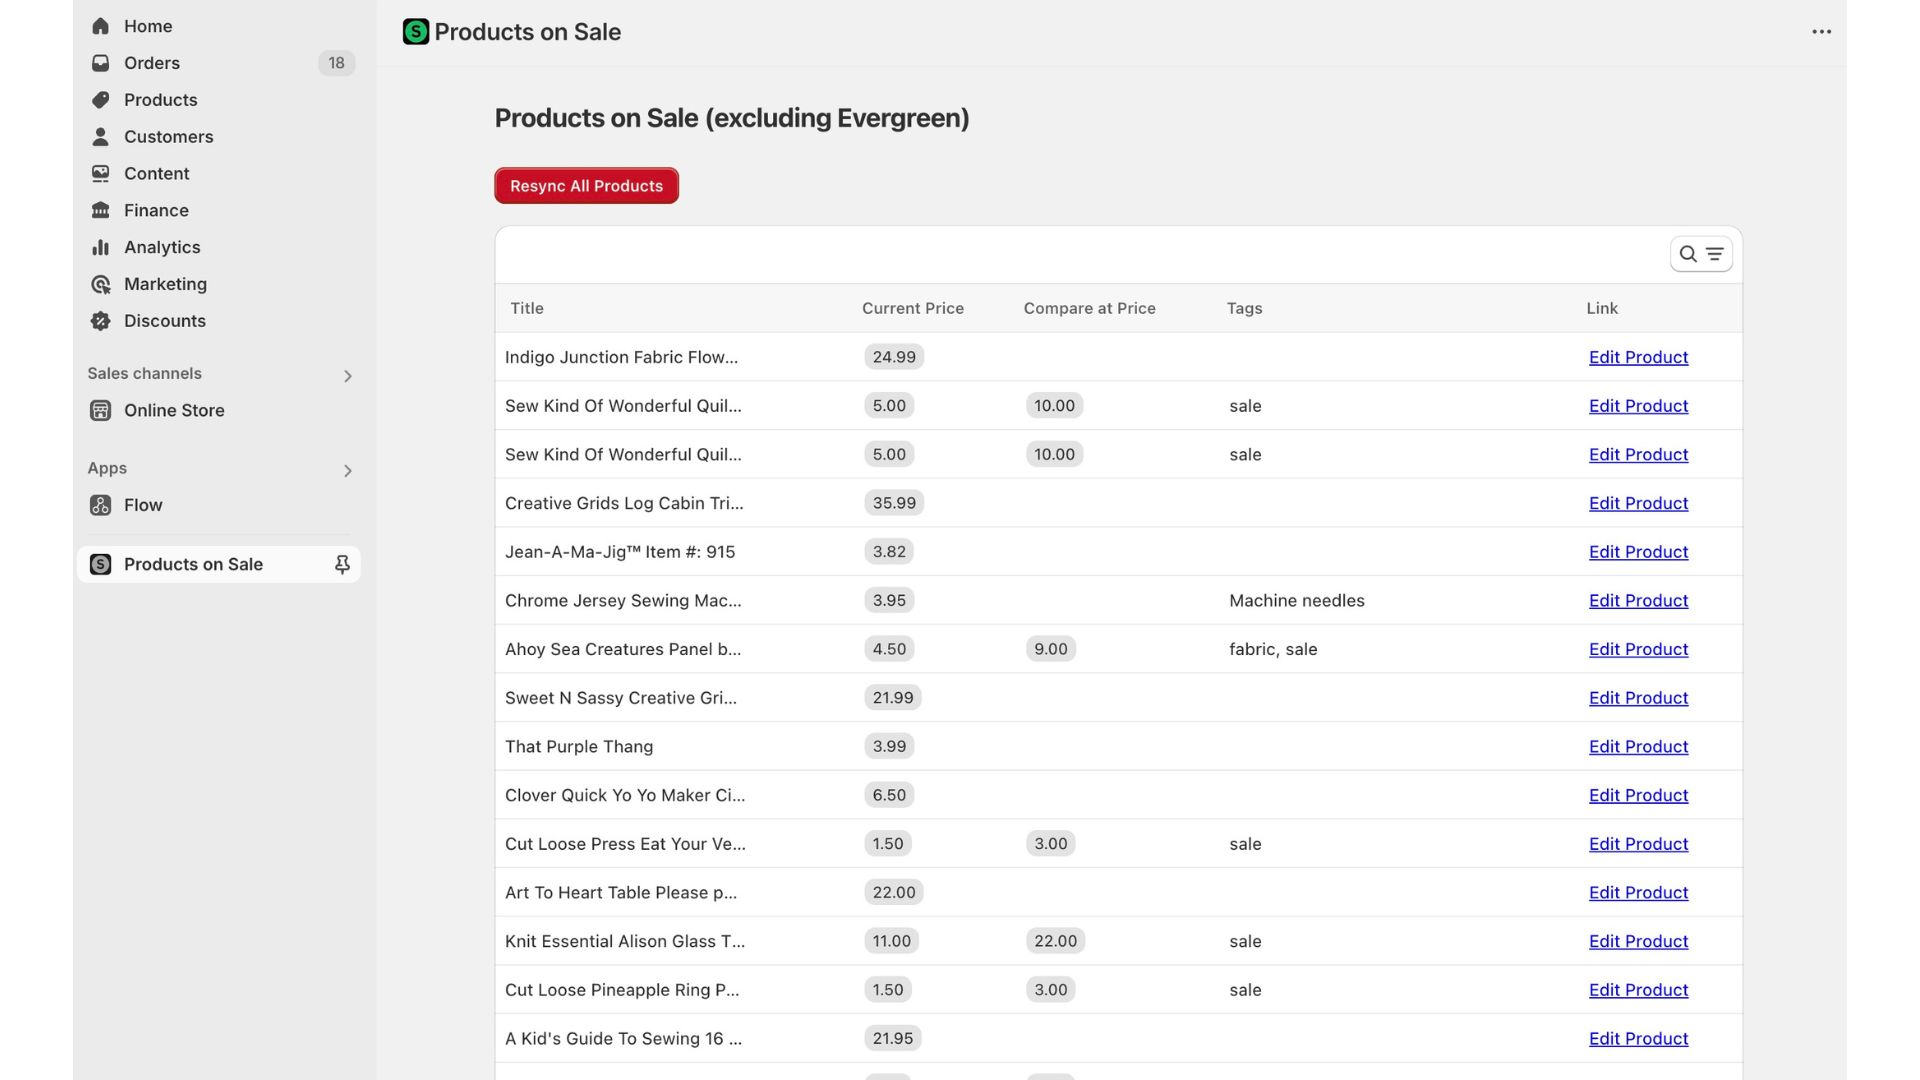
Task: Click the Online Store icon
Action: click(100, 411)
